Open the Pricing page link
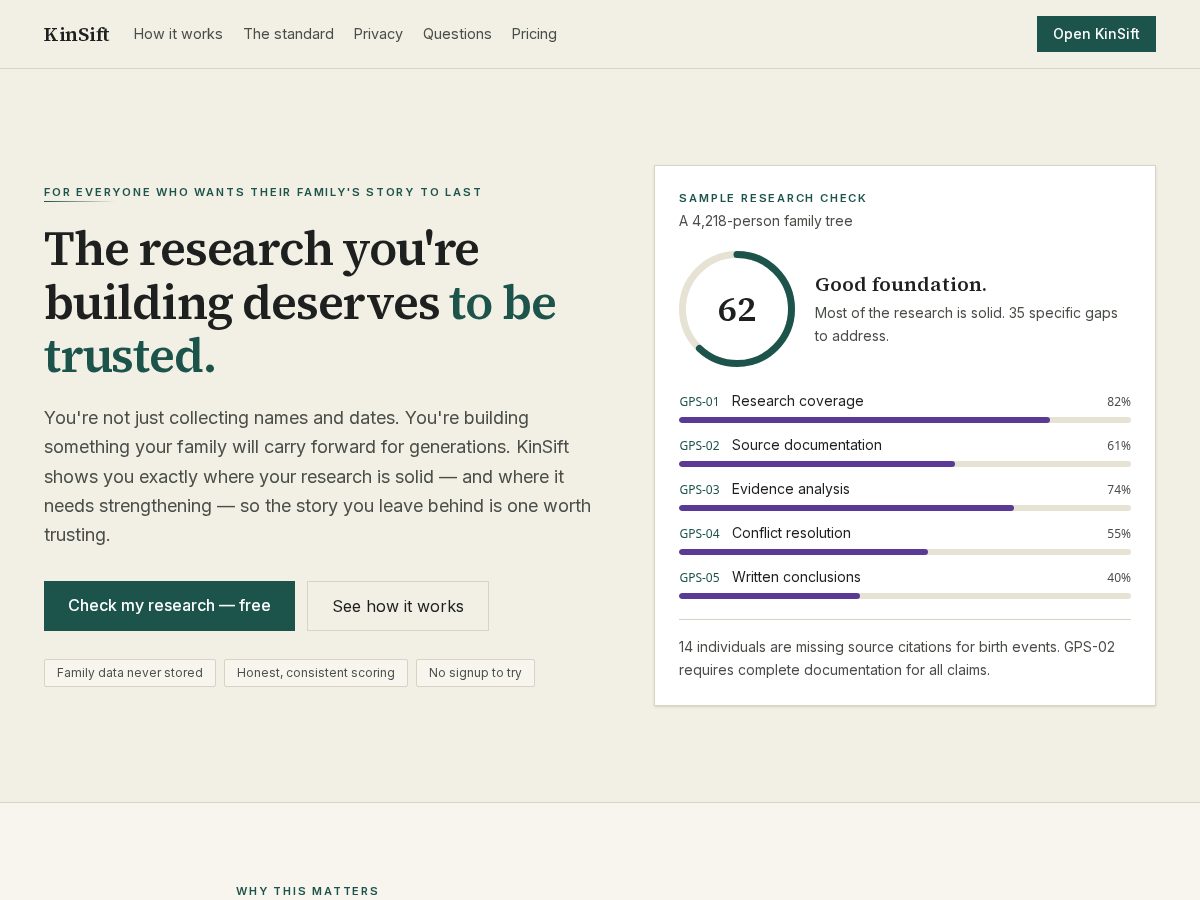This screenshot has height=900, width=1200. [x=534, y=34]
